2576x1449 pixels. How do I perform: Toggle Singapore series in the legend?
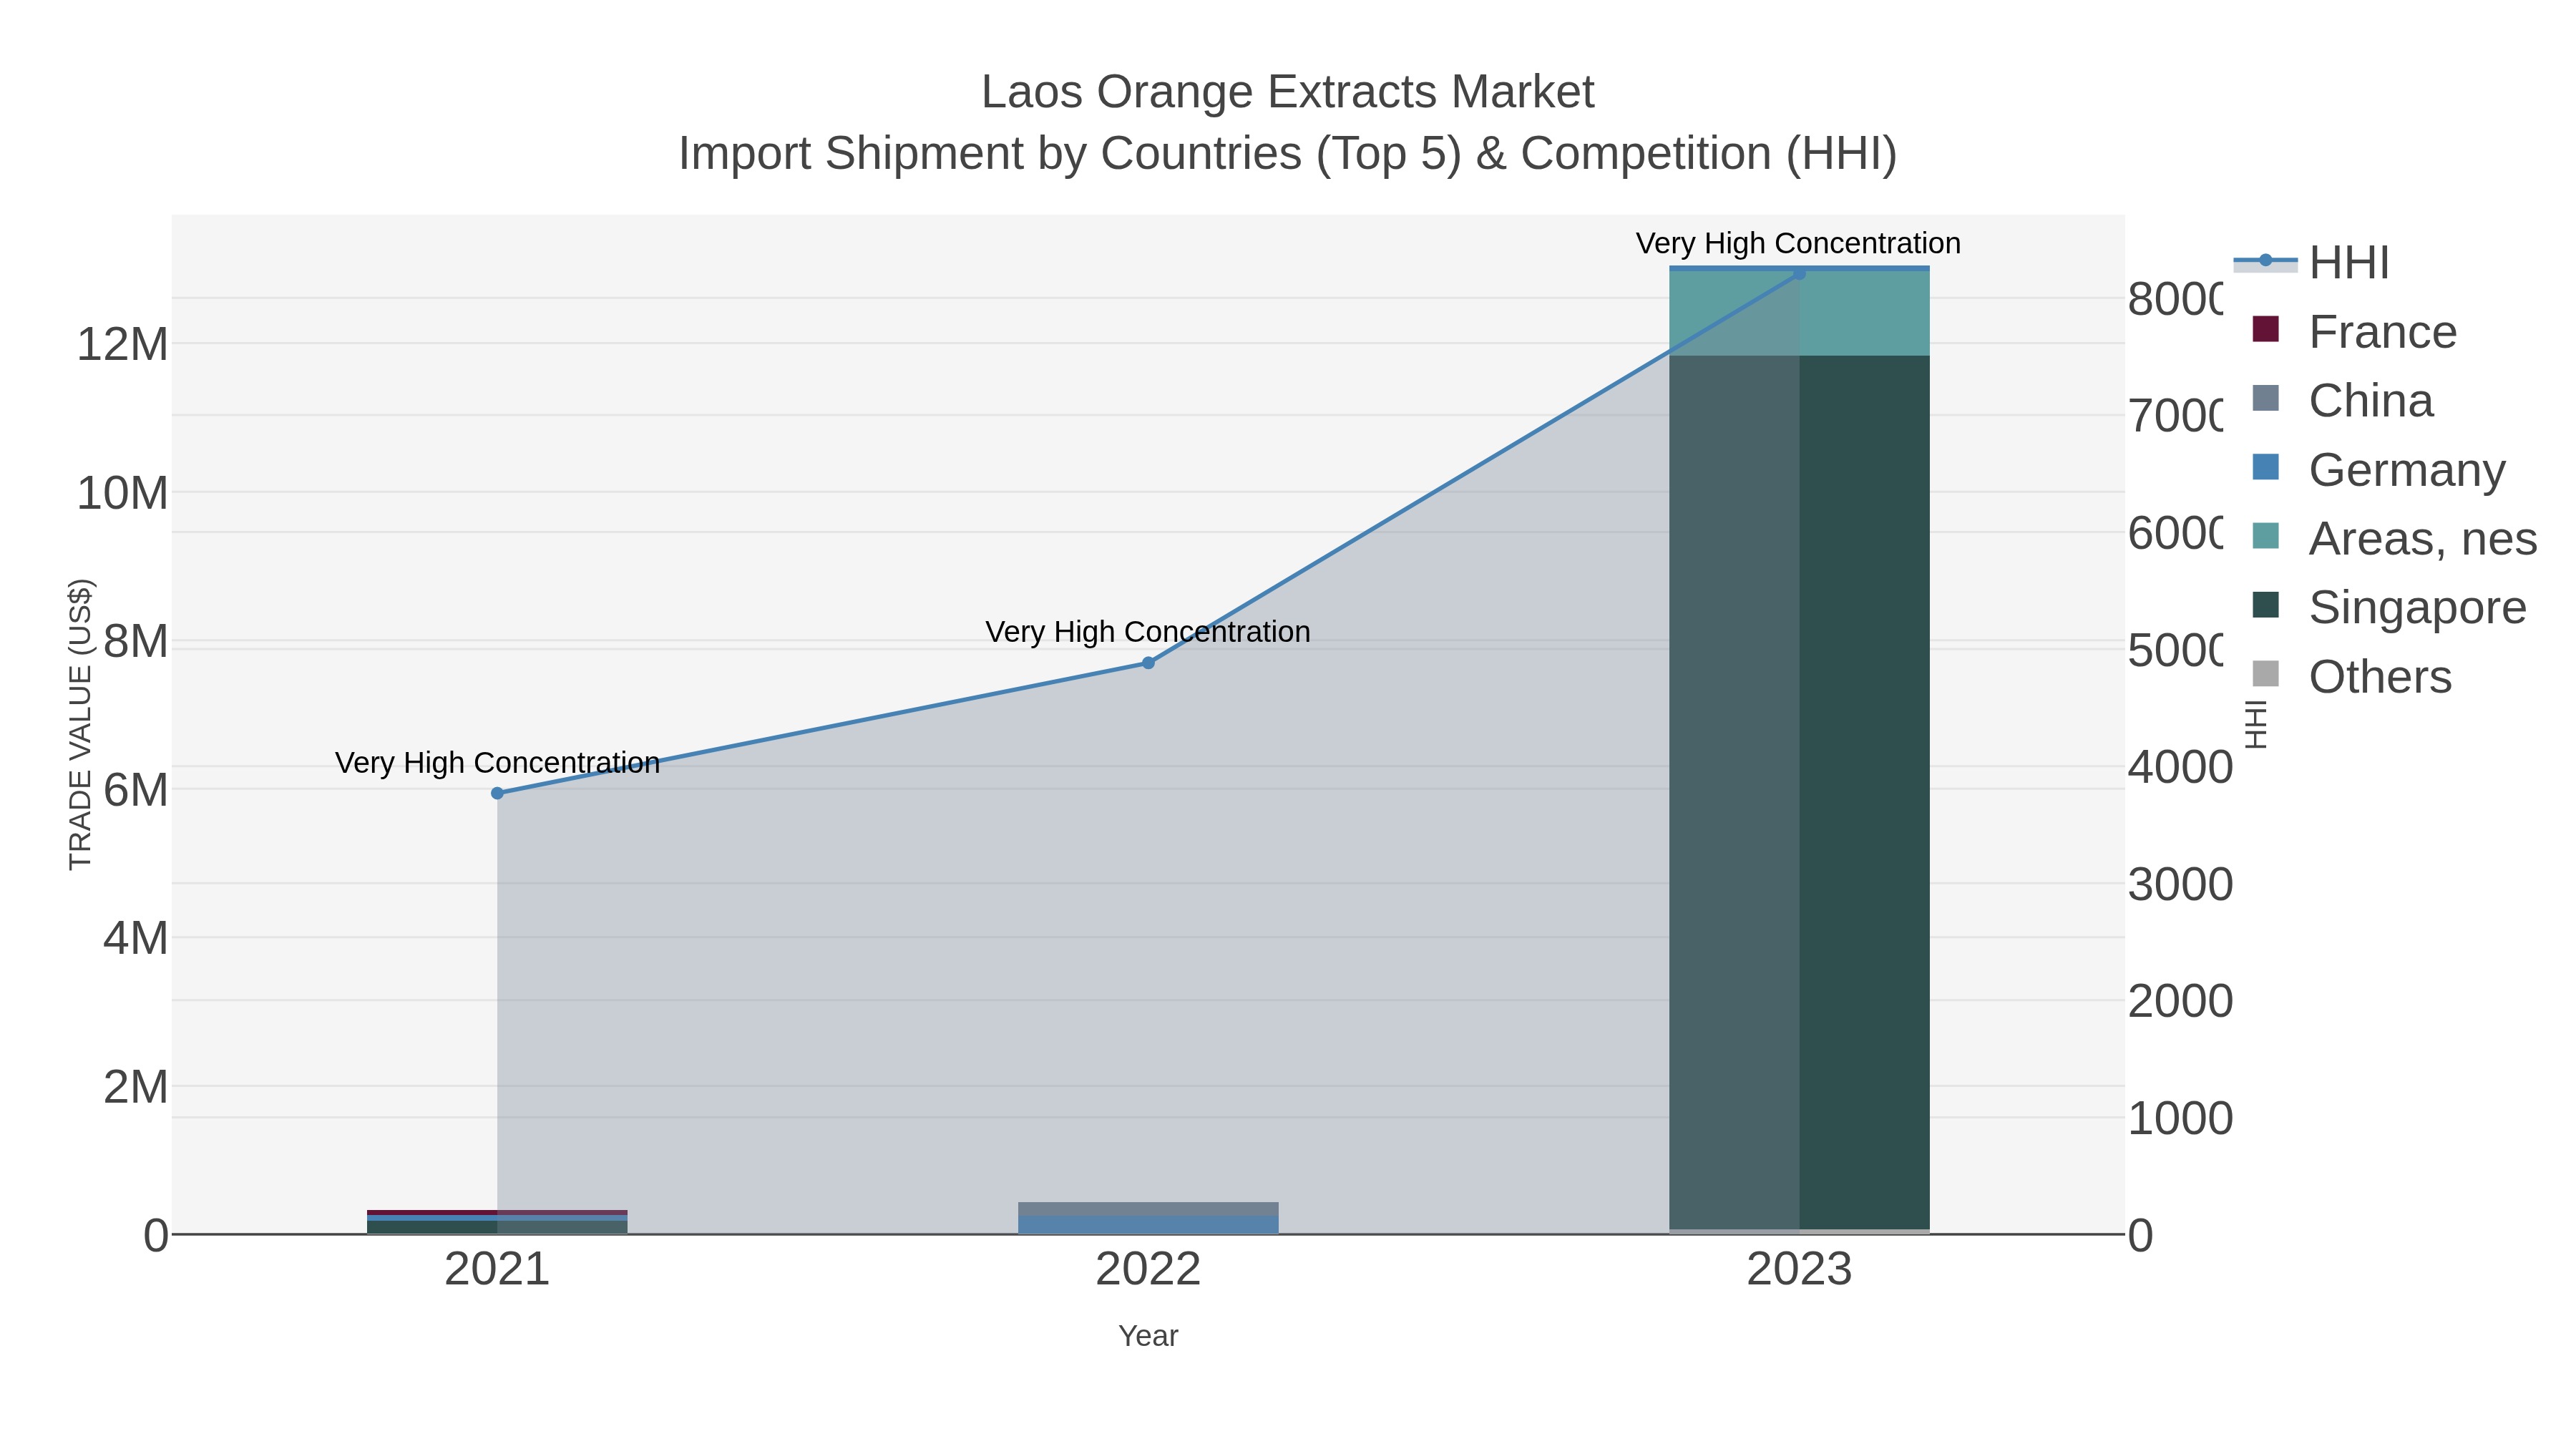point(2389,607)
